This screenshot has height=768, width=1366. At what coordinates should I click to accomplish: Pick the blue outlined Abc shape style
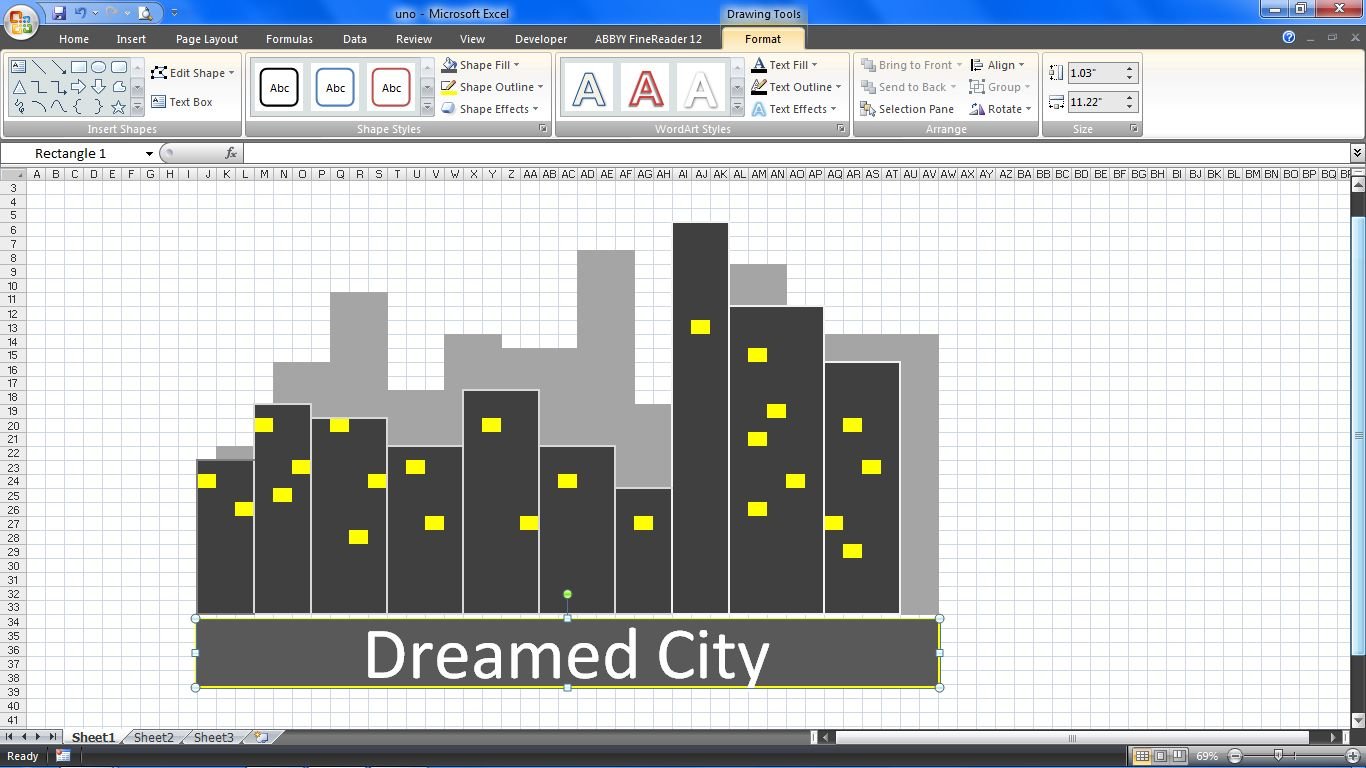[x=336, y=88]
